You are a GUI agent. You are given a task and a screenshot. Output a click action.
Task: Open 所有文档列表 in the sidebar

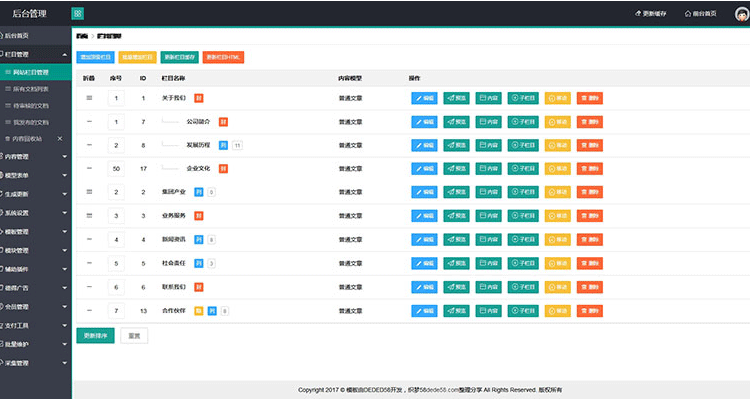pos(36,89)
